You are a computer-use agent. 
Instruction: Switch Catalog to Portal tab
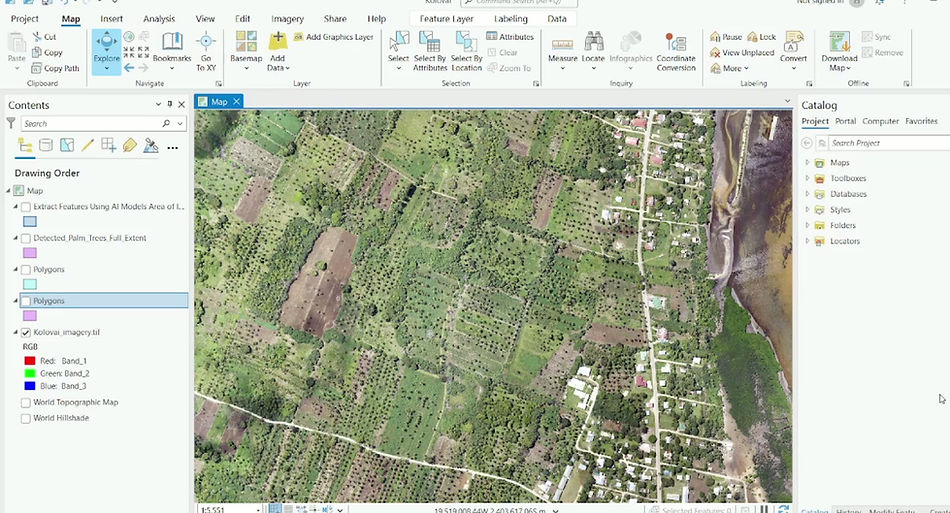[845, 121]
